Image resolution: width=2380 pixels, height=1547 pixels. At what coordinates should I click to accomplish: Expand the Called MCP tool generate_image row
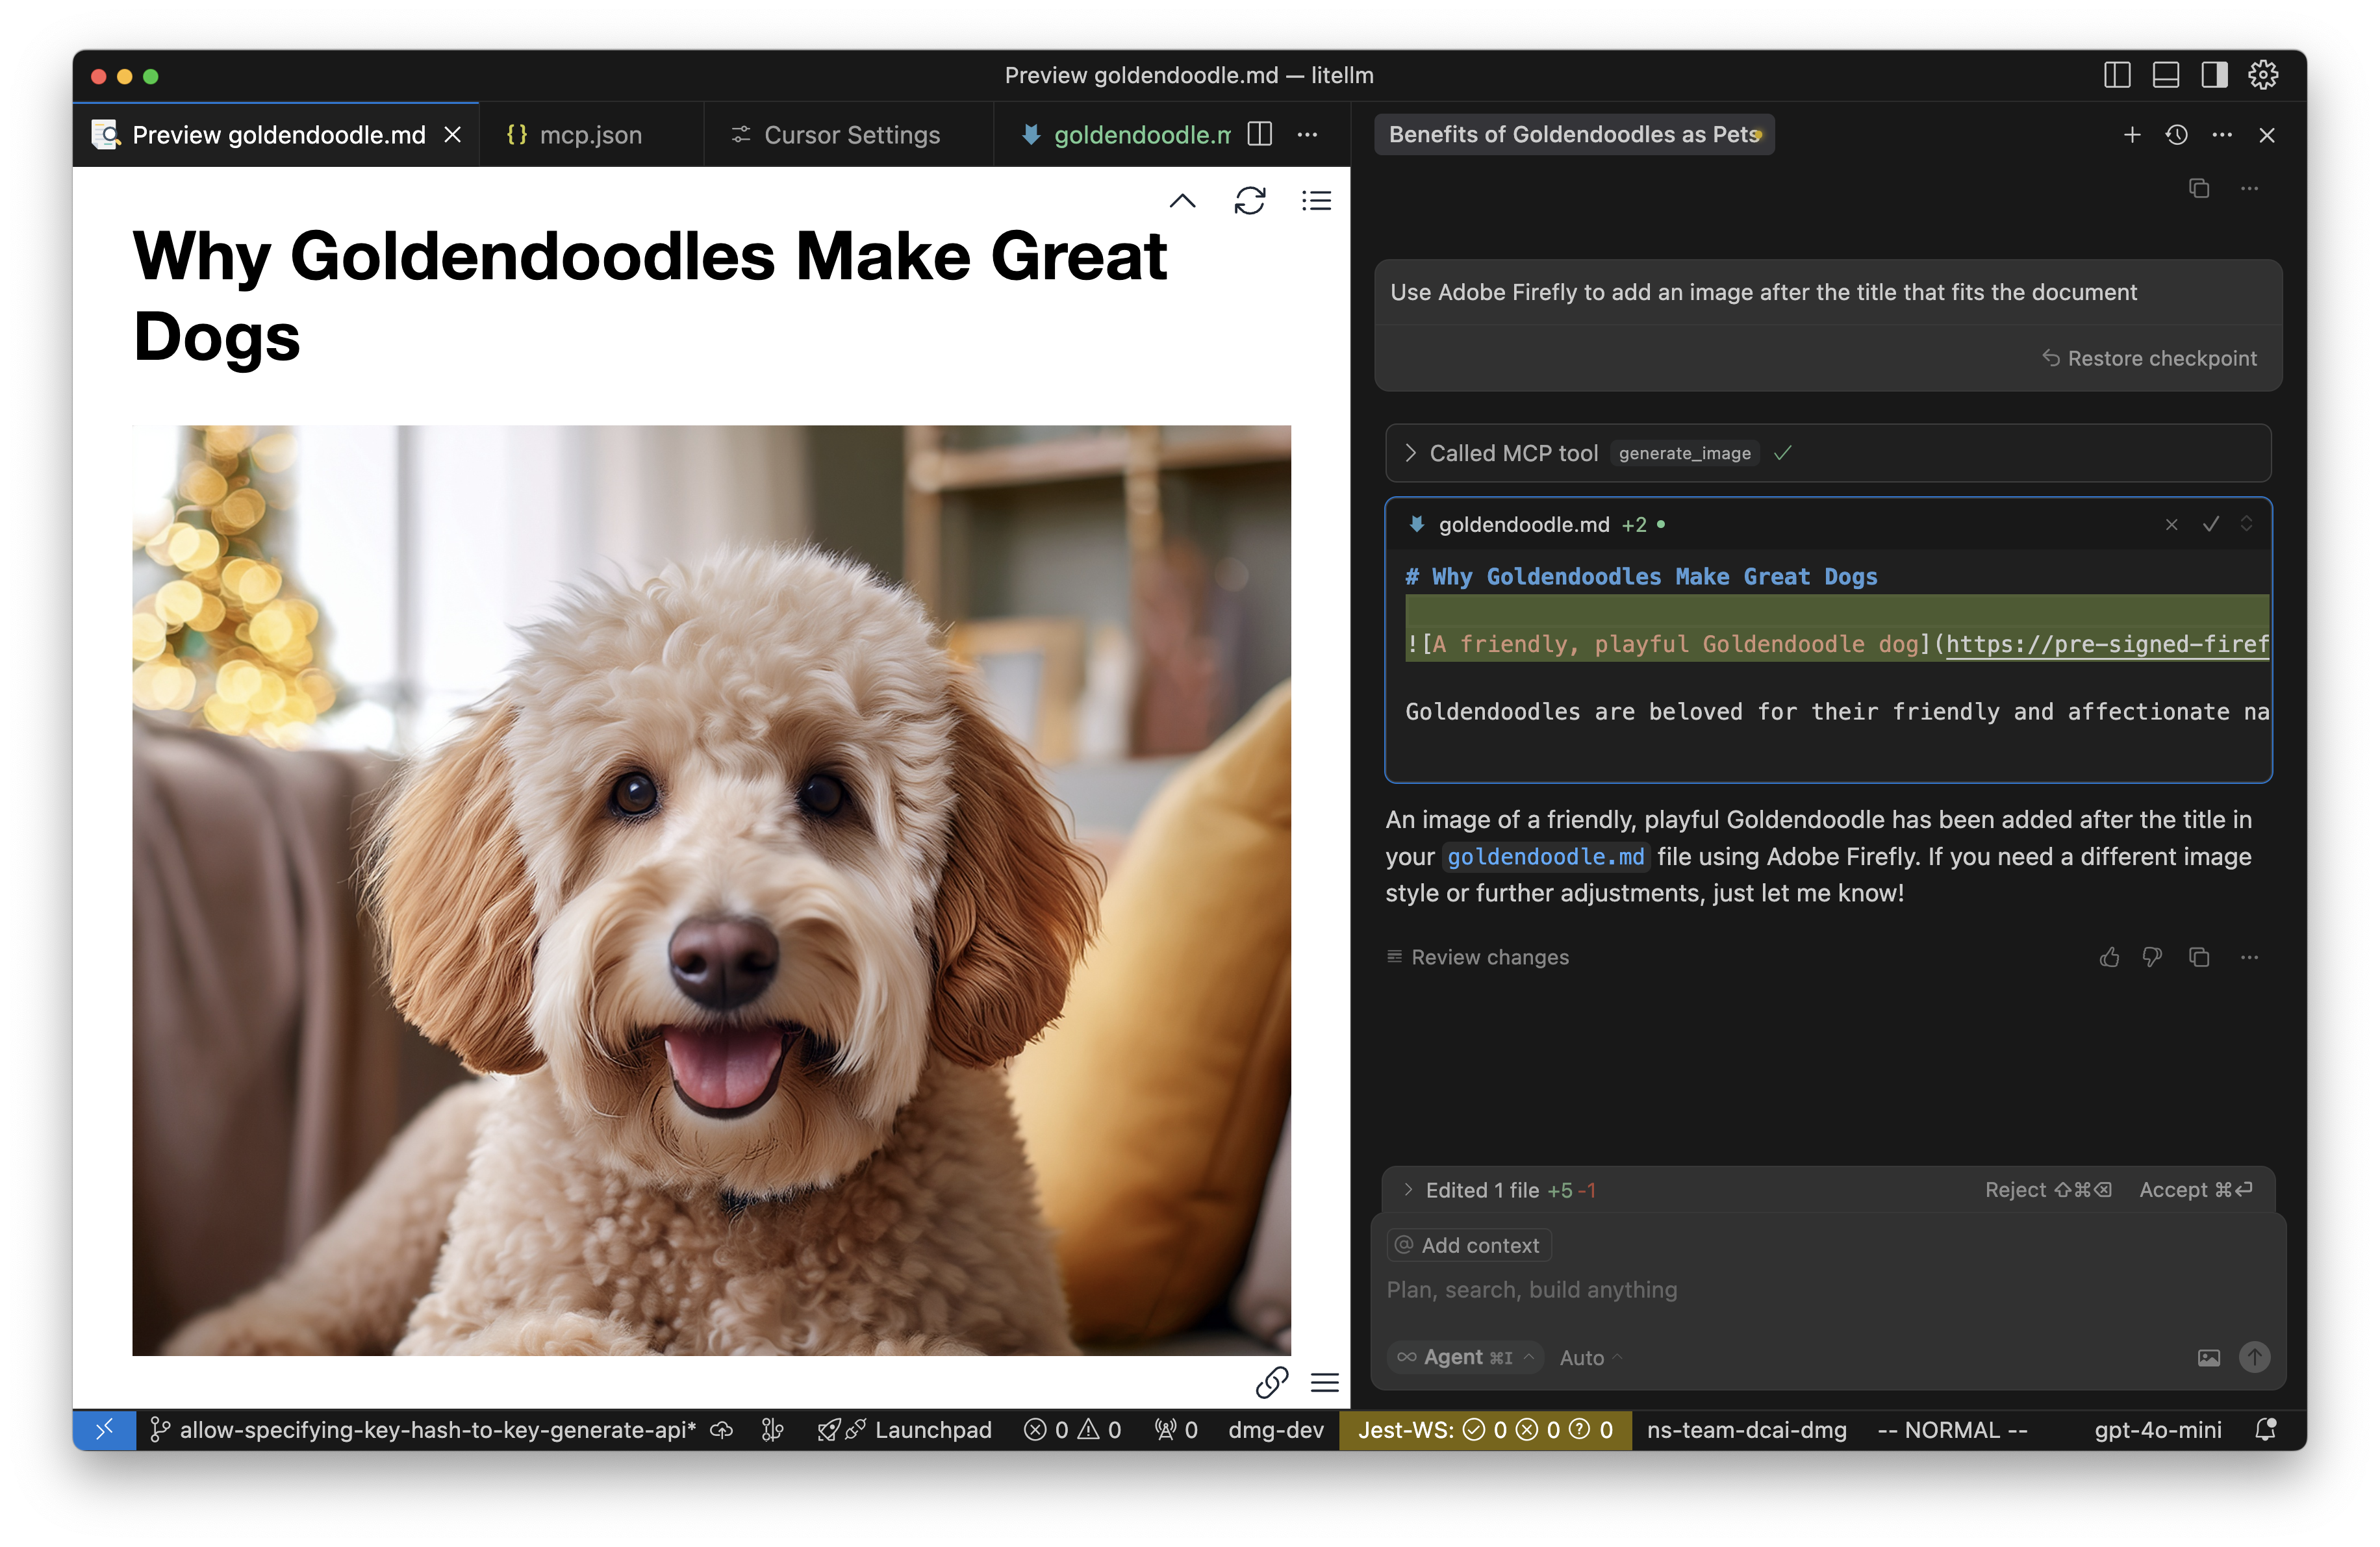1827,453
